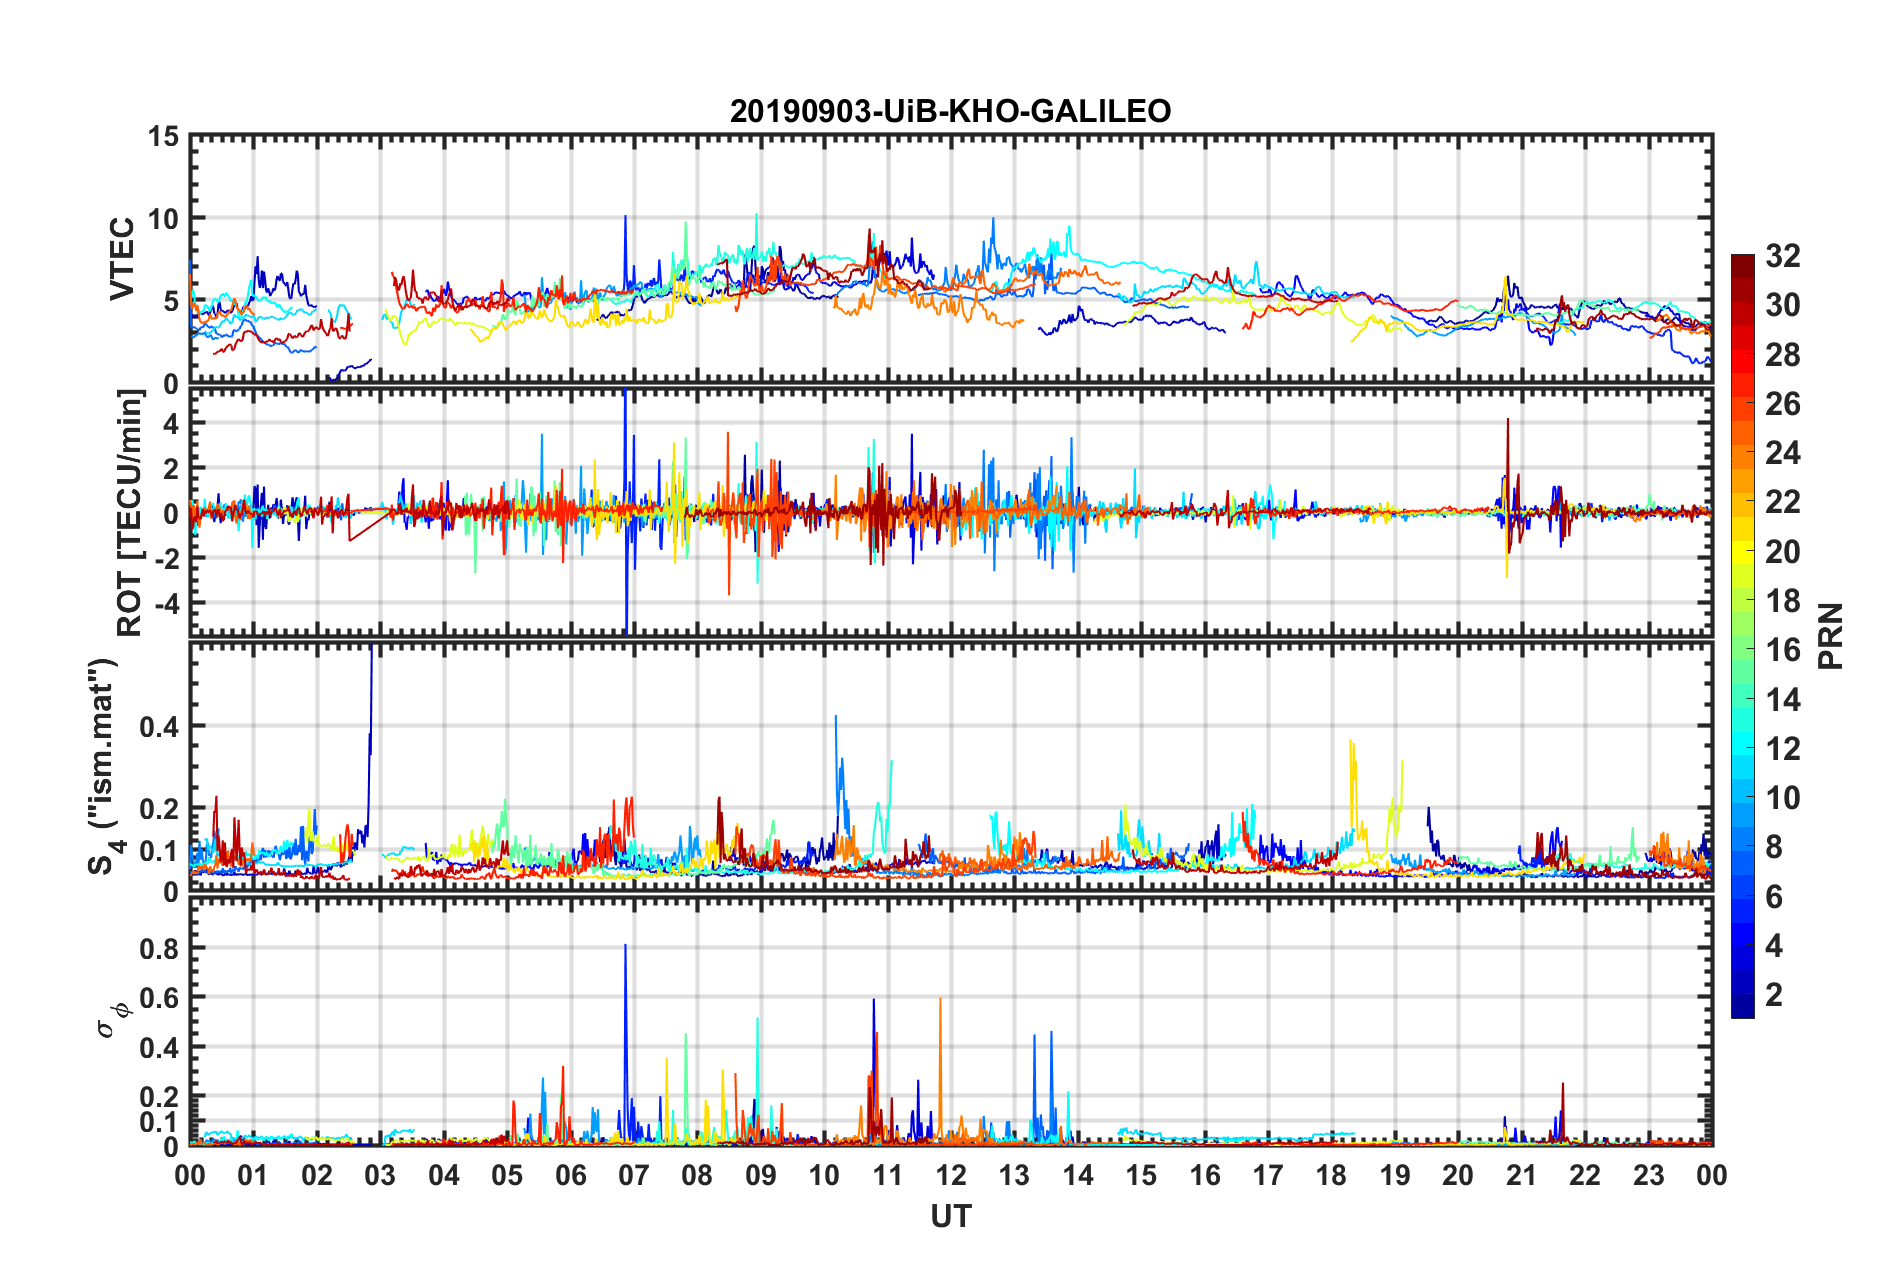Screen dimensions: 1902x1272
Task: Click x-axis hour label 11
Action: 888,1175
